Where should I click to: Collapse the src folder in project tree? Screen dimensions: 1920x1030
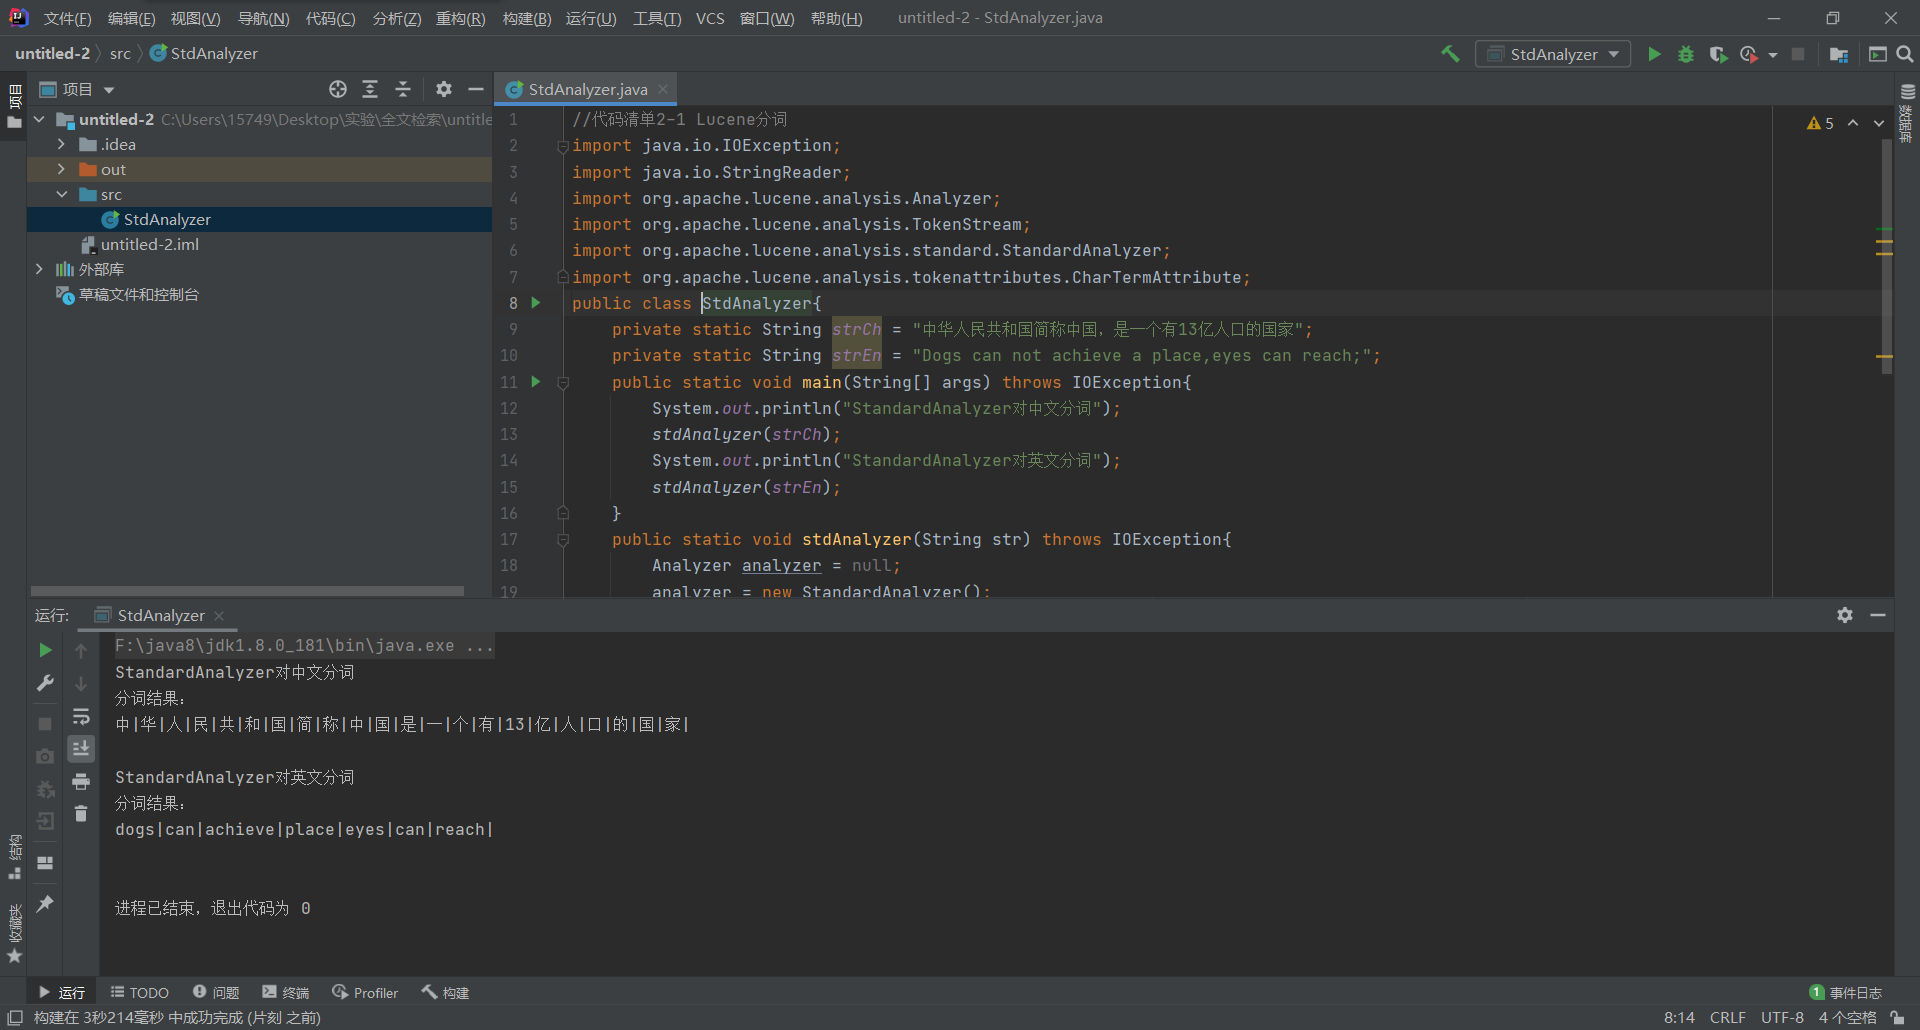click(x=61, y=194)
